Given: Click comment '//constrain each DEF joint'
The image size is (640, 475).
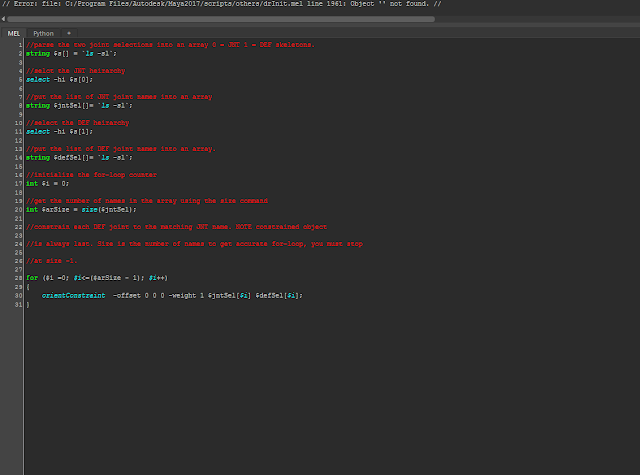Looking at the screenshot, I should coord(176,227).
